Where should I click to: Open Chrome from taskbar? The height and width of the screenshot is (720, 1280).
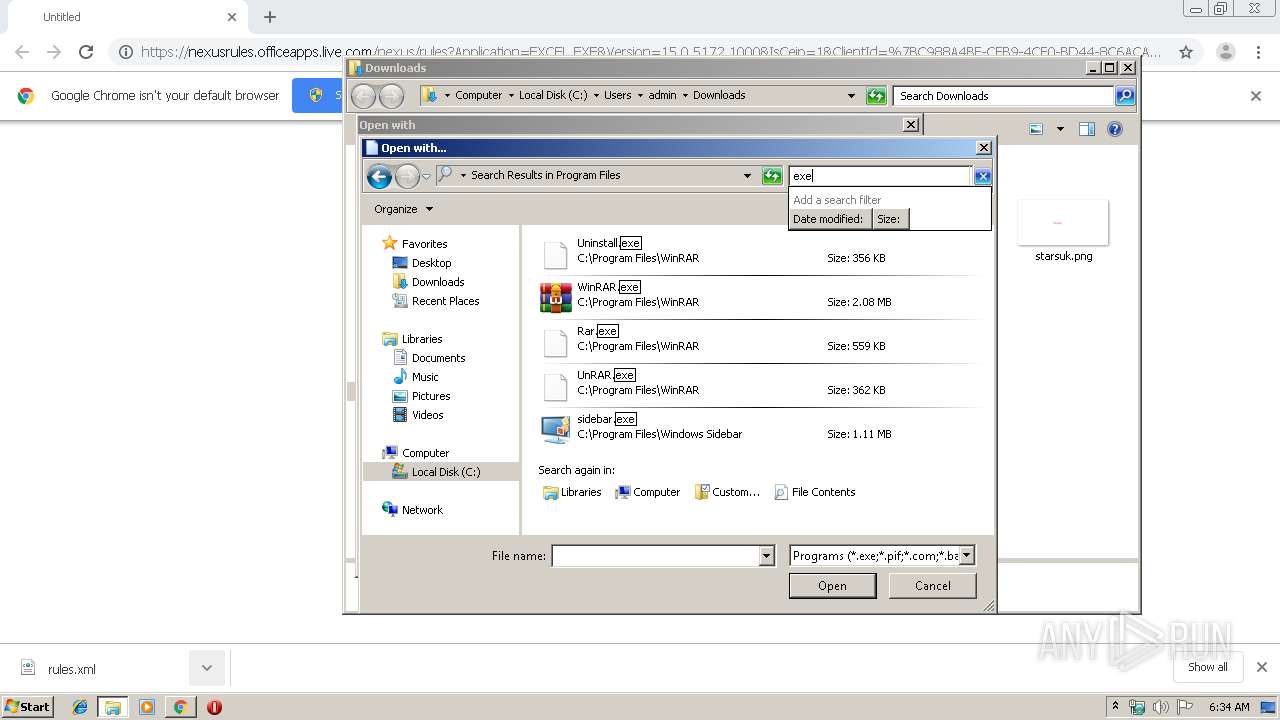click(x=180, y=707)
